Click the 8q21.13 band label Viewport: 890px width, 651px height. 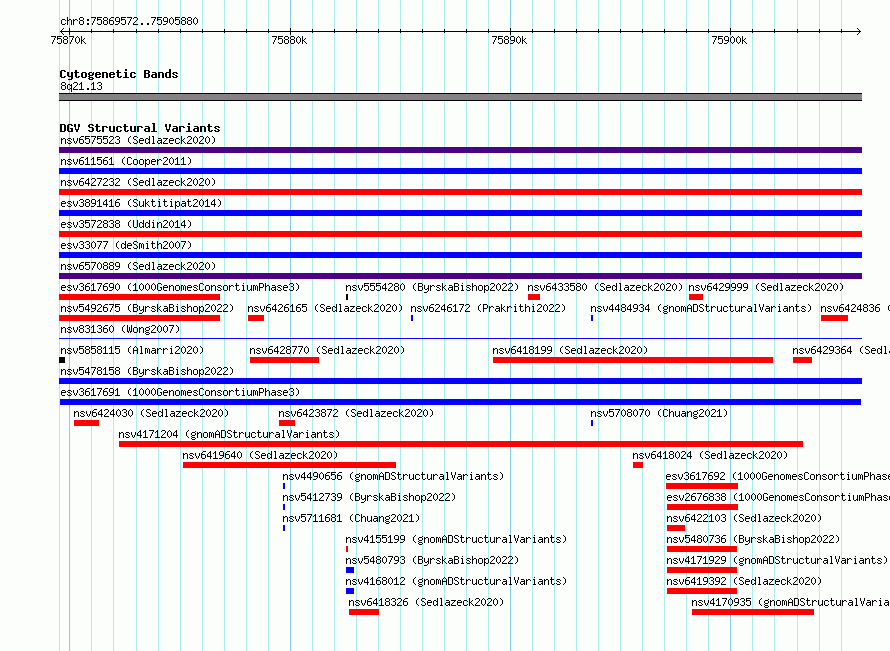point(81,86)
